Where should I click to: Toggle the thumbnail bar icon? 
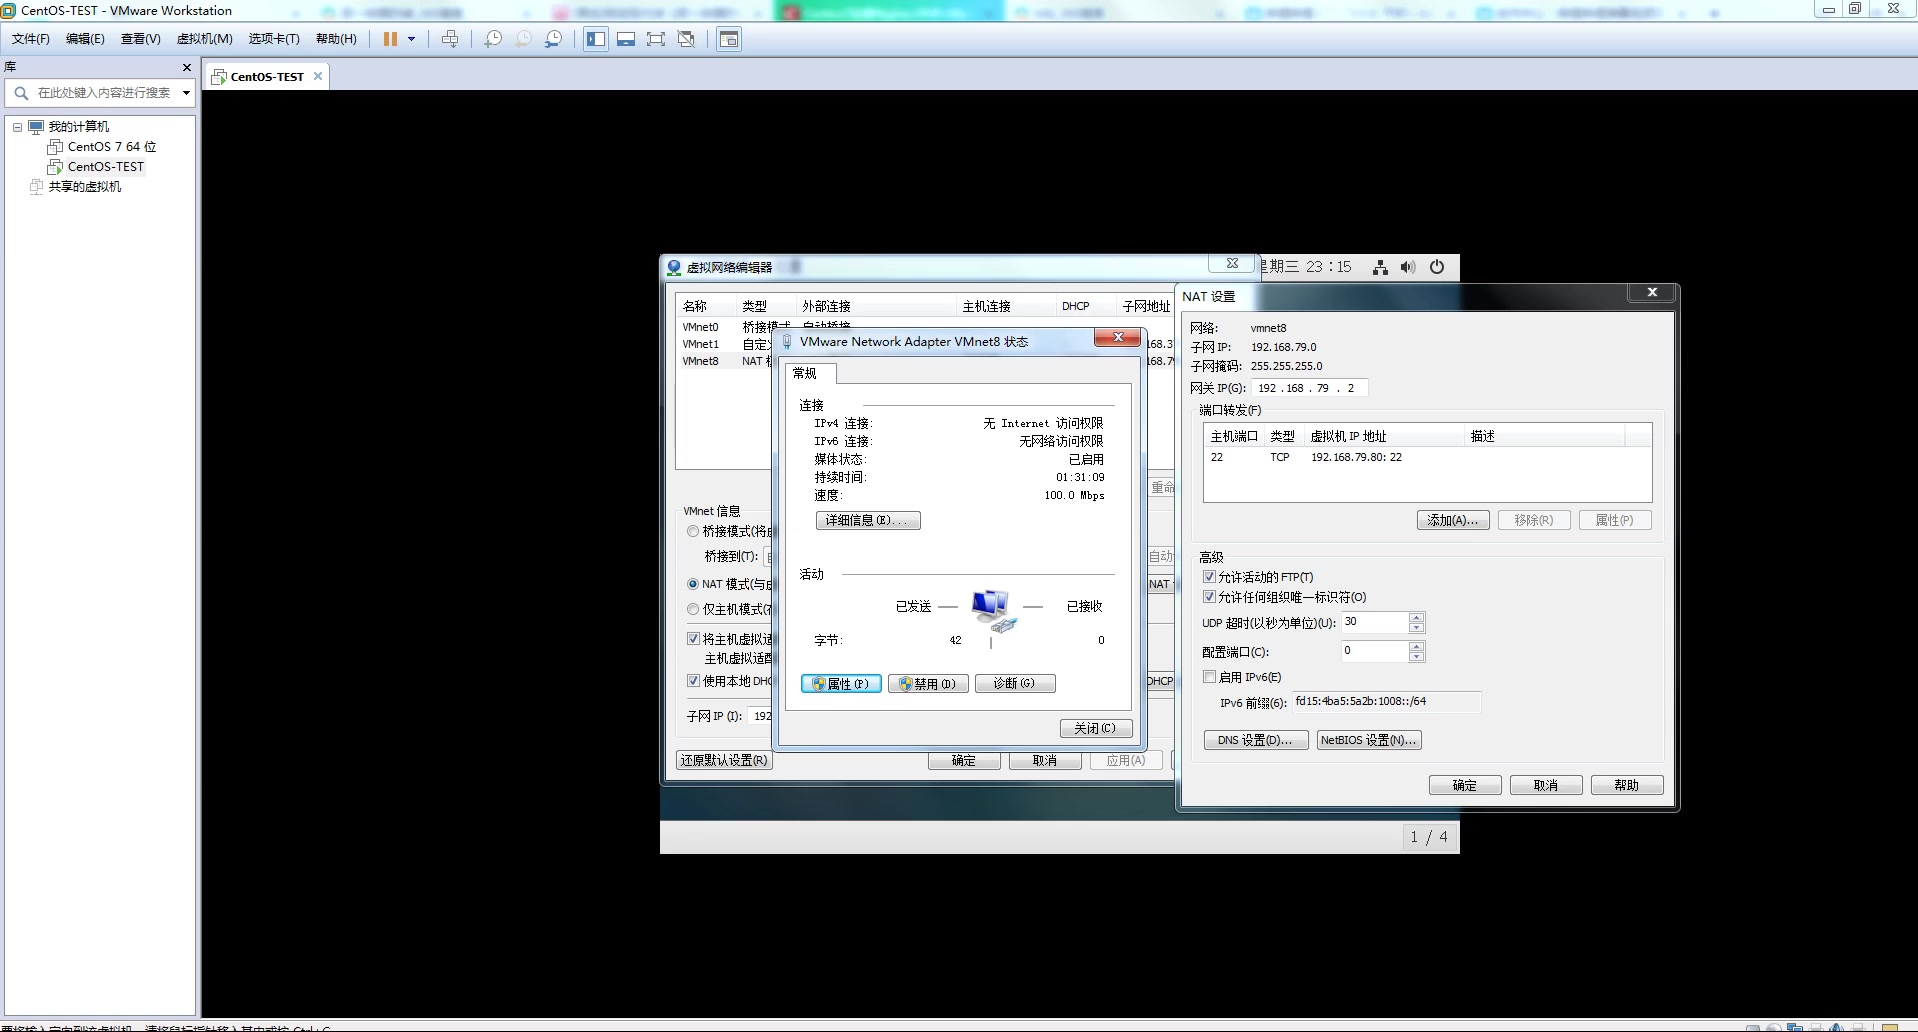626,39
